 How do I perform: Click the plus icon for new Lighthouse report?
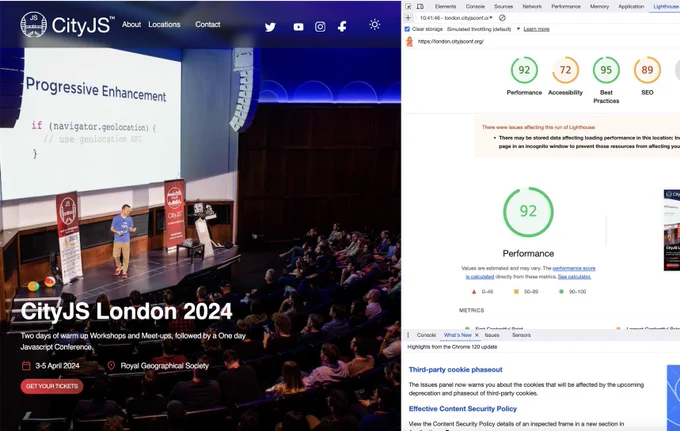click(x=408, y=18)
